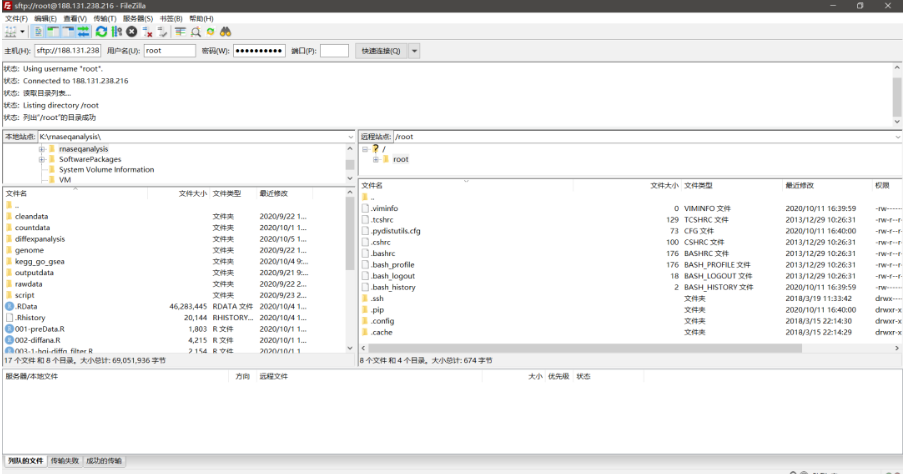Switch to the 传输失败 tab
This screenshot has height=474, width=913.
(64, 461)
